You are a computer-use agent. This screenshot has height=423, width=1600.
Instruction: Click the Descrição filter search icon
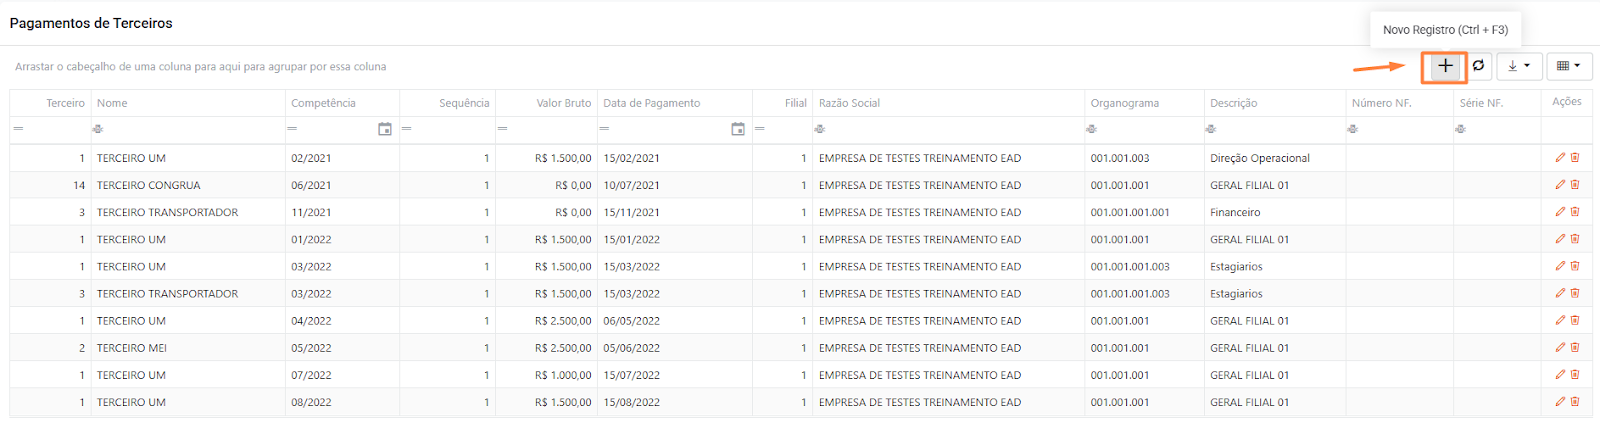click(1211, 129)
